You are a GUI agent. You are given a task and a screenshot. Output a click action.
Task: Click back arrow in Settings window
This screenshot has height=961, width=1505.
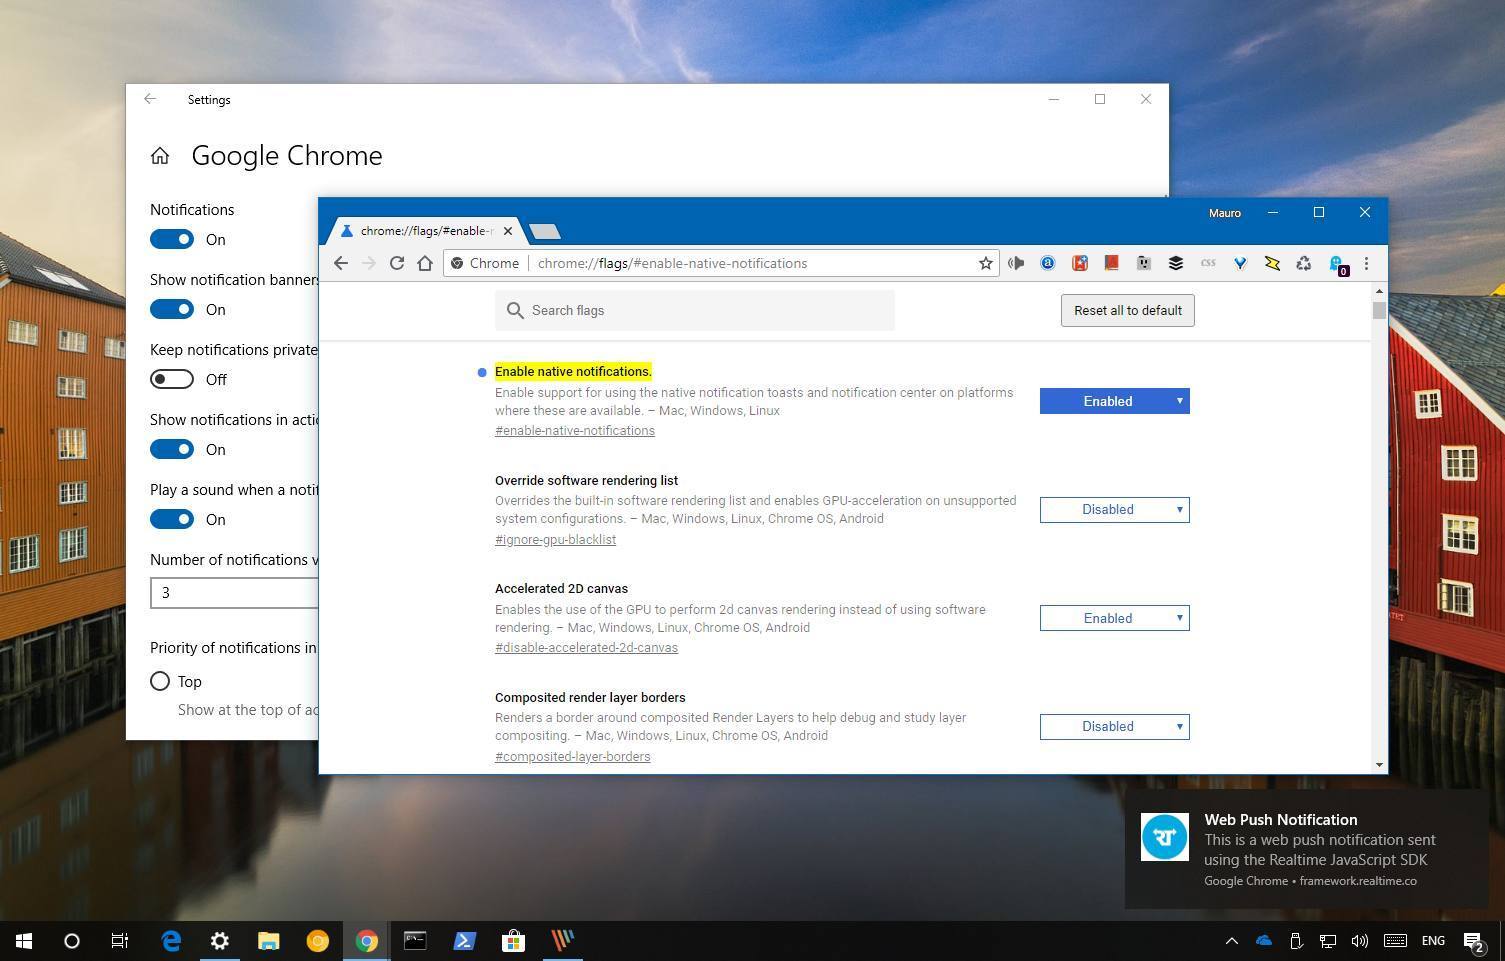[x=150, y=99]
